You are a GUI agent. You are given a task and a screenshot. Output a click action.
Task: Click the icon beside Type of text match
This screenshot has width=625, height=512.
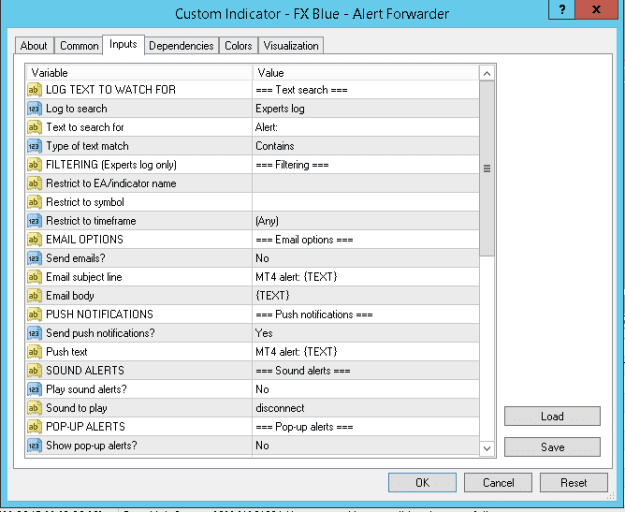(x=34, y=146)
